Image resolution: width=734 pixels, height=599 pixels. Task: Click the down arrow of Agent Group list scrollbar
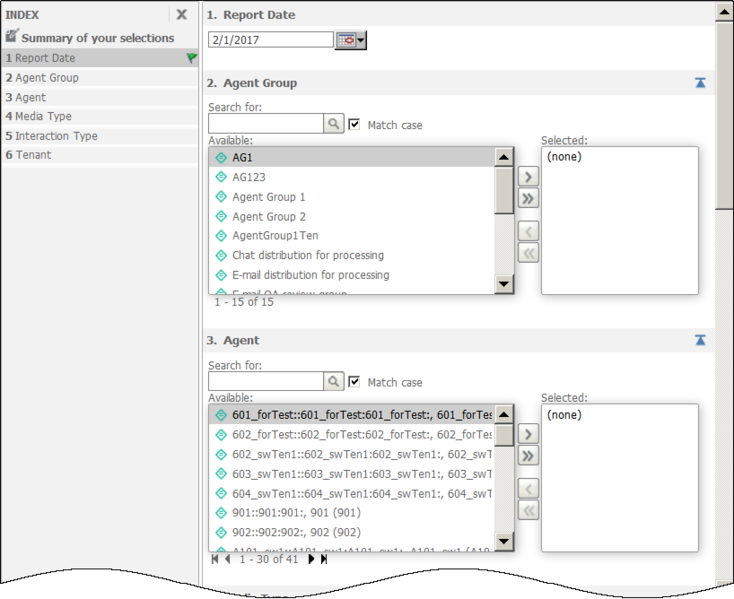[x=504, y=284]
